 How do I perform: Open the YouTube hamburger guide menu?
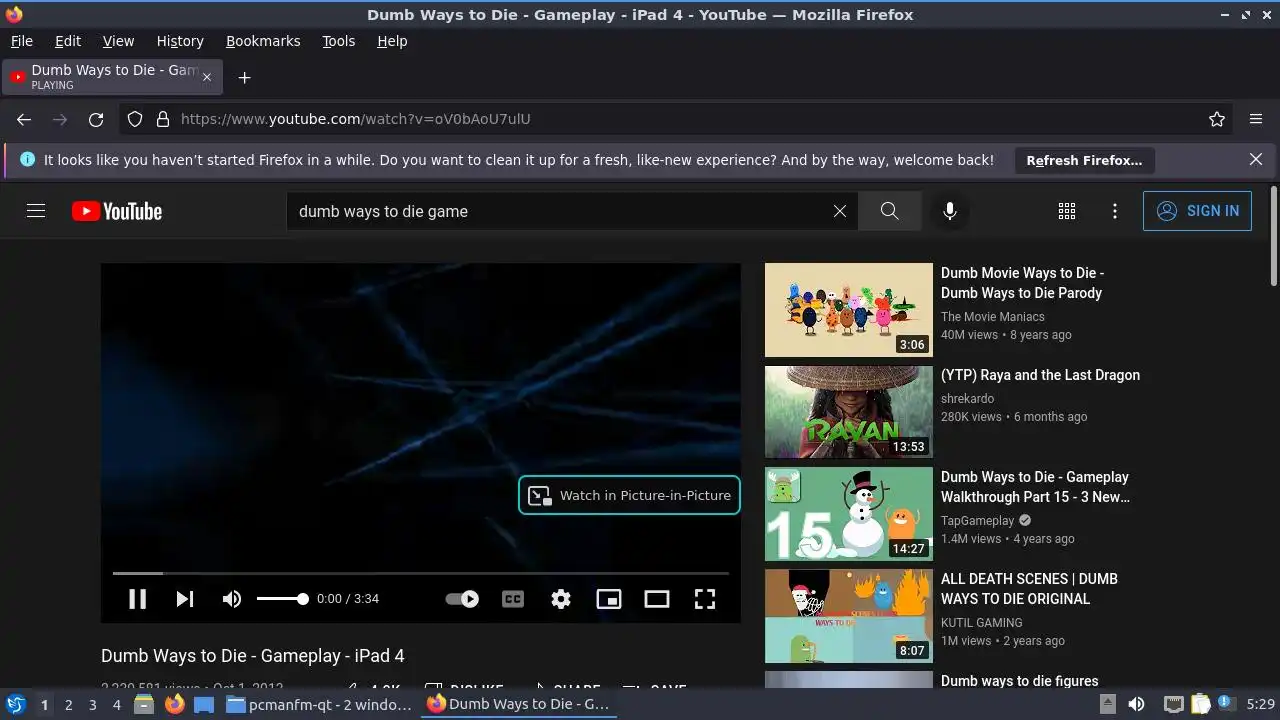pos(36,211)
